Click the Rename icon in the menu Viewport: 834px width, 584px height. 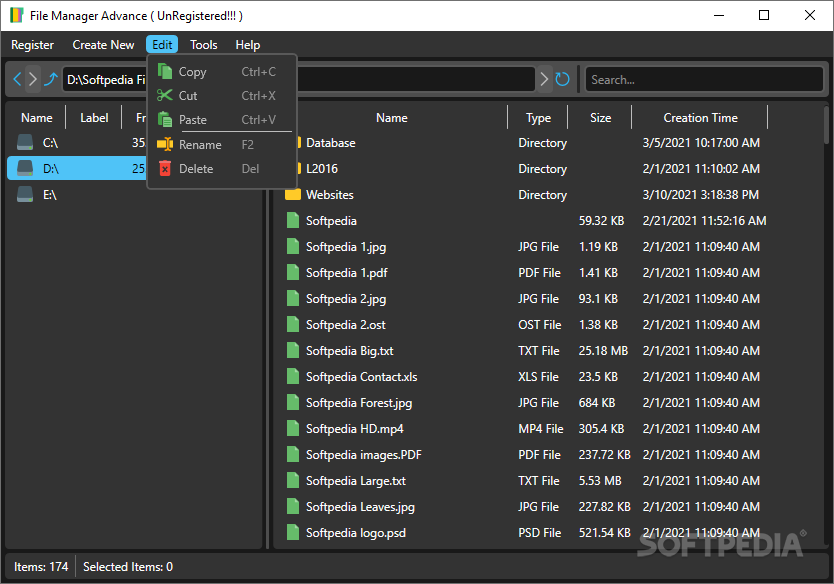(165, 144)
